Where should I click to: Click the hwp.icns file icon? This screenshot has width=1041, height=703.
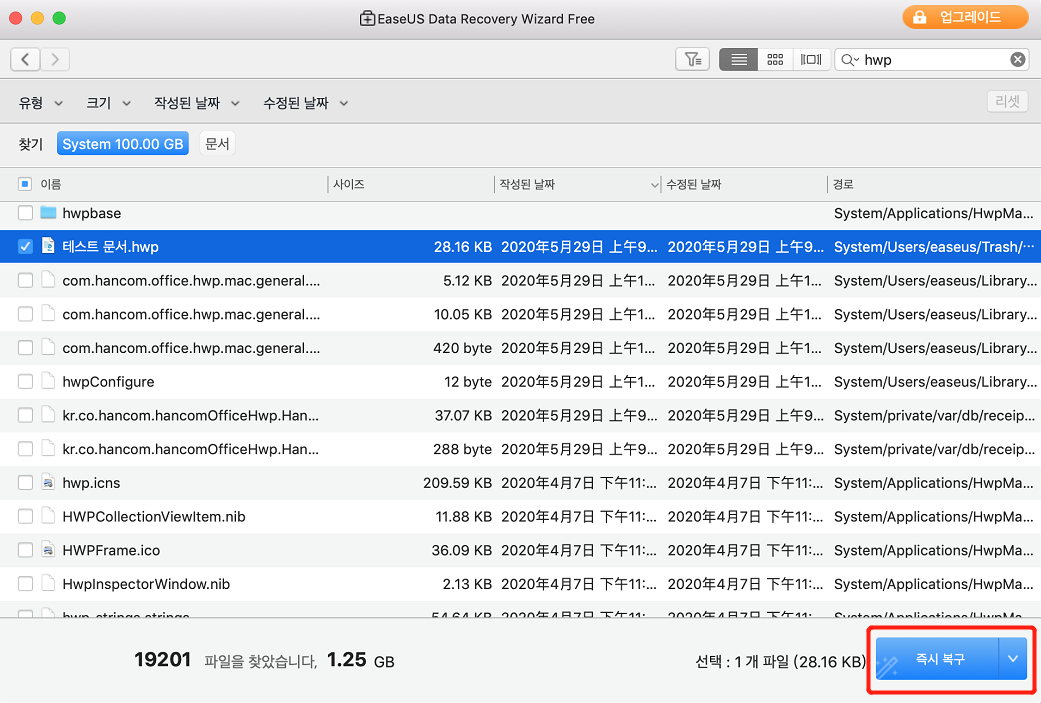[x=48, y=483]
